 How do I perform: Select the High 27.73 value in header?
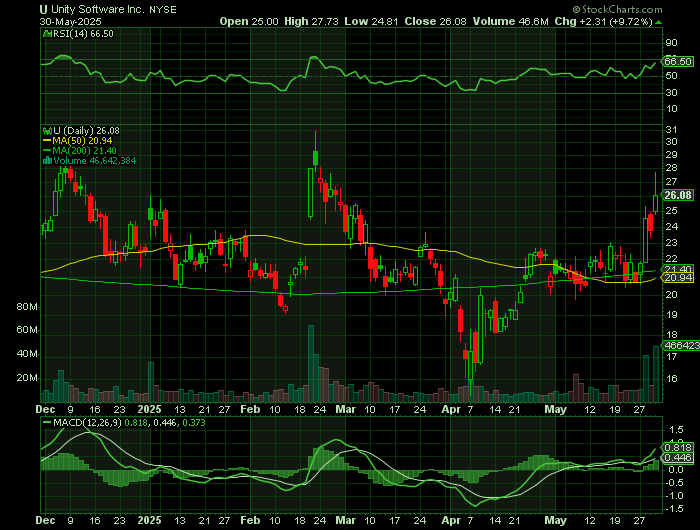tap(311, 21)
